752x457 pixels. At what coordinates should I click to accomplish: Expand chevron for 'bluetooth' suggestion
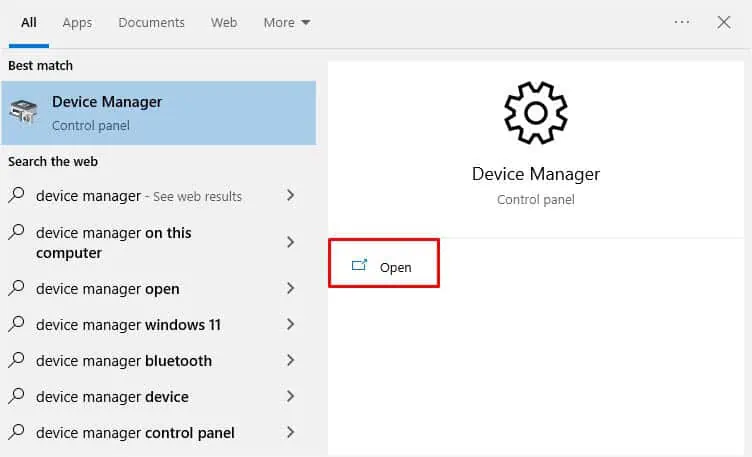(290, 360)
